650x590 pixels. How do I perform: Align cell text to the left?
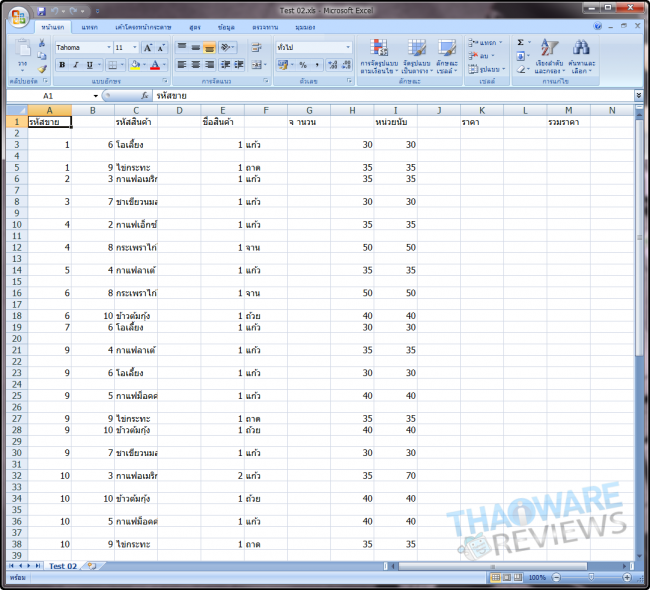(x=182, y=65)
